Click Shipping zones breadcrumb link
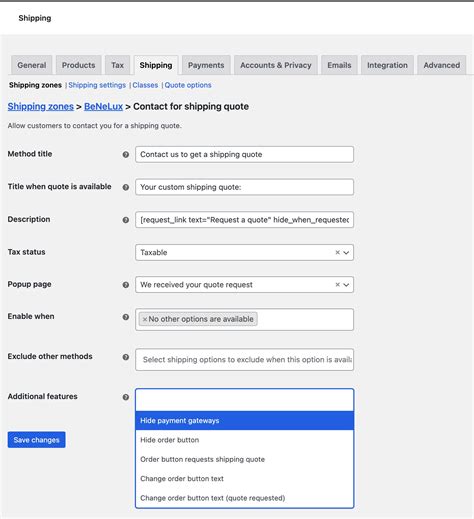The image size is (474, 519). coord(41,107)
